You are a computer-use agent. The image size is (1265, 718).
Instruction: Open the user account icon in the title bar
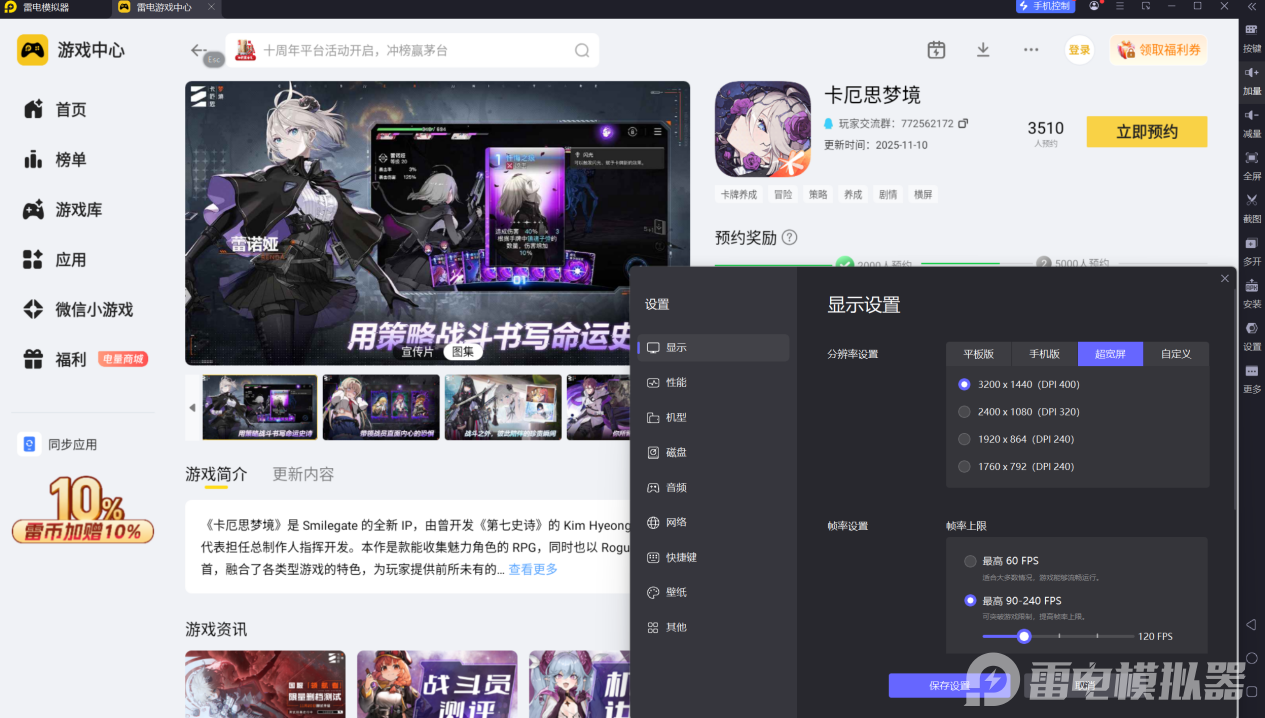(1094, 6)
